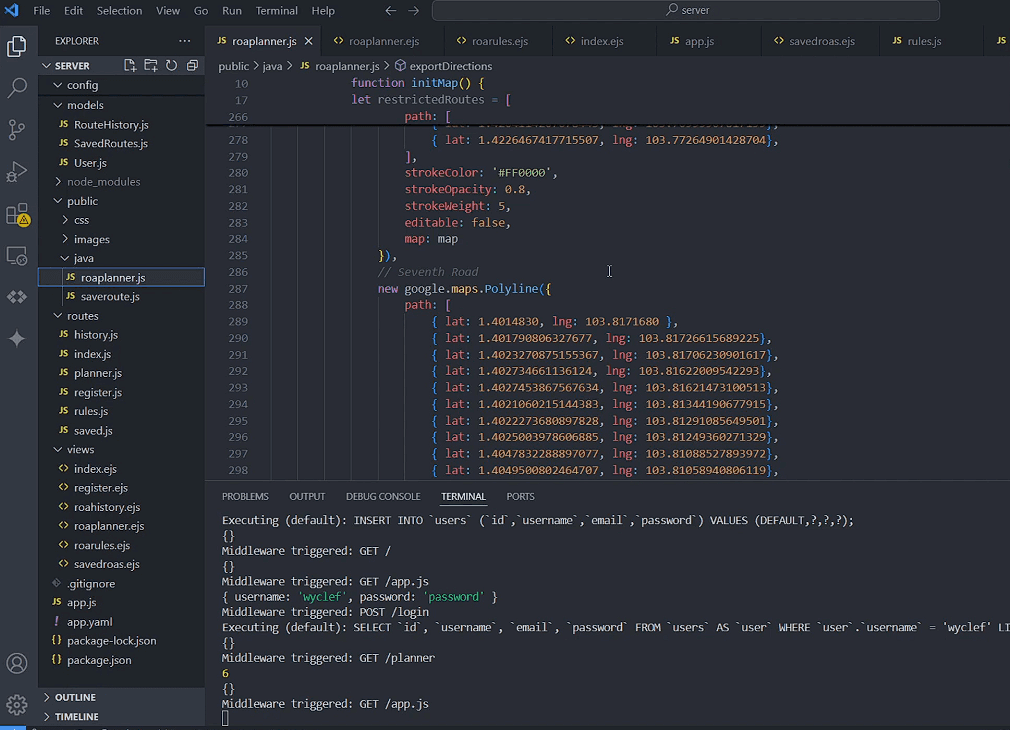Screen dimensions: 1010x730
Task: Open Manage settings gear
Action: pyautogui.click(x=17, y=705)
